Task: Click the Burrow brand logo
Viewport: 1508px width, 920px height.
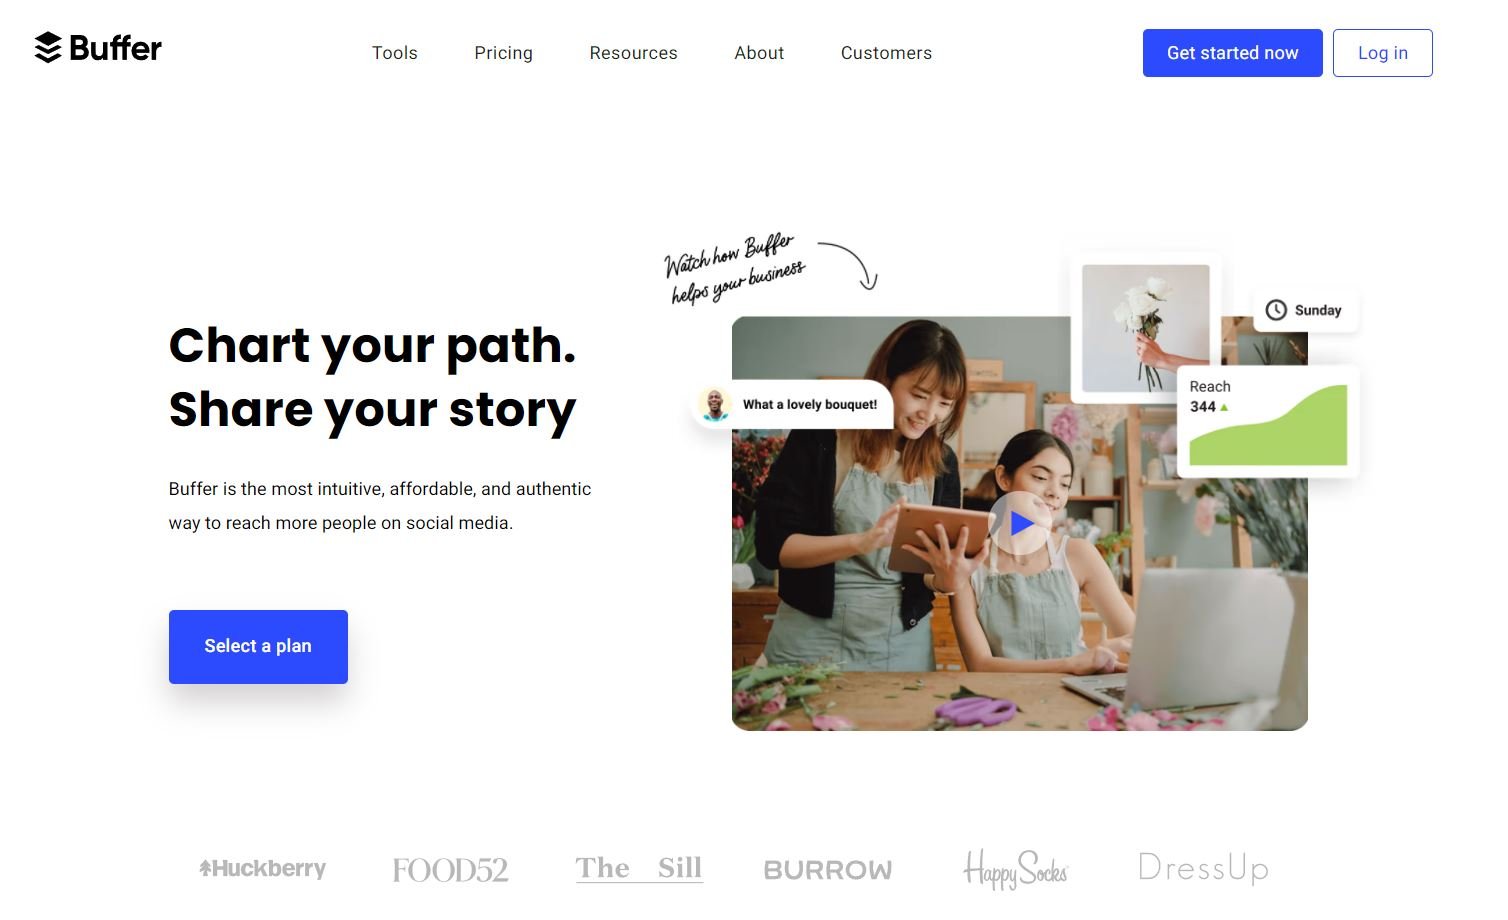Action: click(828, 870)
